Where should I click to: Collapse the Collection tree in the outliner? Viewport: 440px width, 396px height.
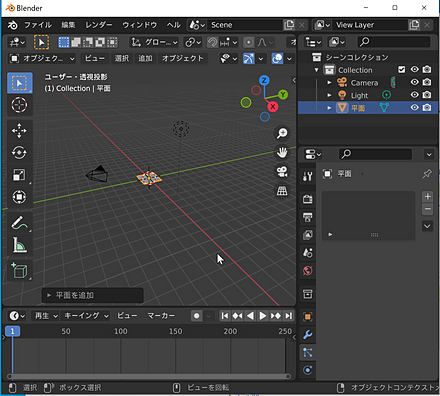[317, 70]
